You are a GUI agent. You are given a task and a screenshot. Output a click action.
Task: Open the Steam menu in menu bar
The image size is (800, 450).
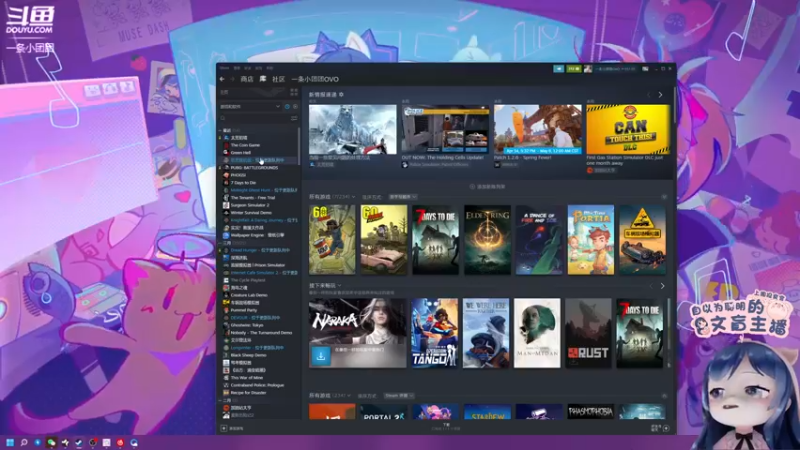[224, 68]
